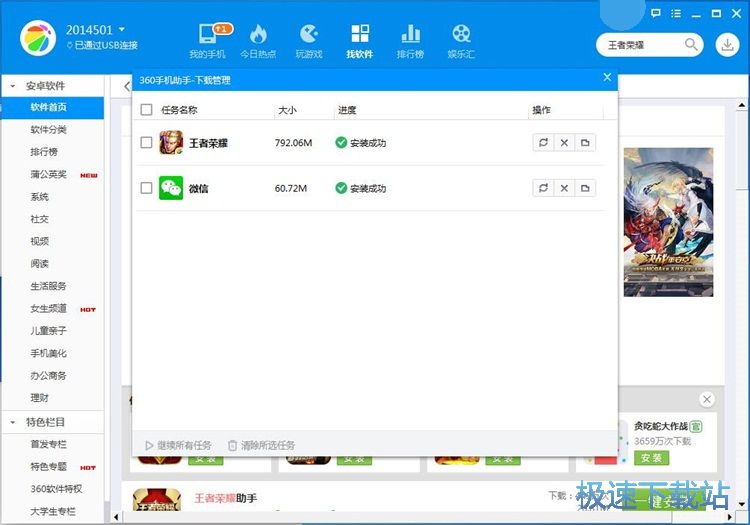Delete the 微信 task with X icon
The width and height of the screenshot is (750, 525).
564,188
